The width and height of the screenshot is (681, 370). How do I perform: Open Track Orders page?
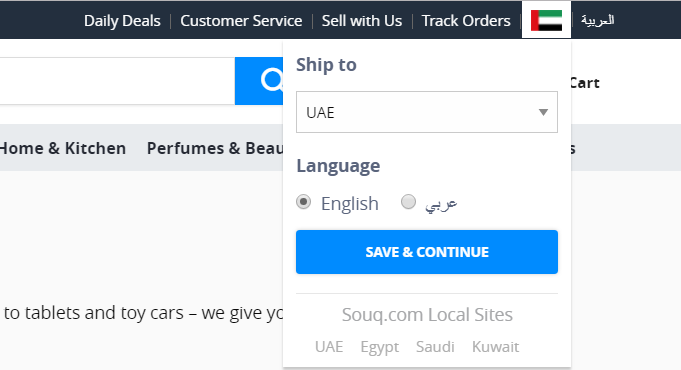click(x=466, y=21)
